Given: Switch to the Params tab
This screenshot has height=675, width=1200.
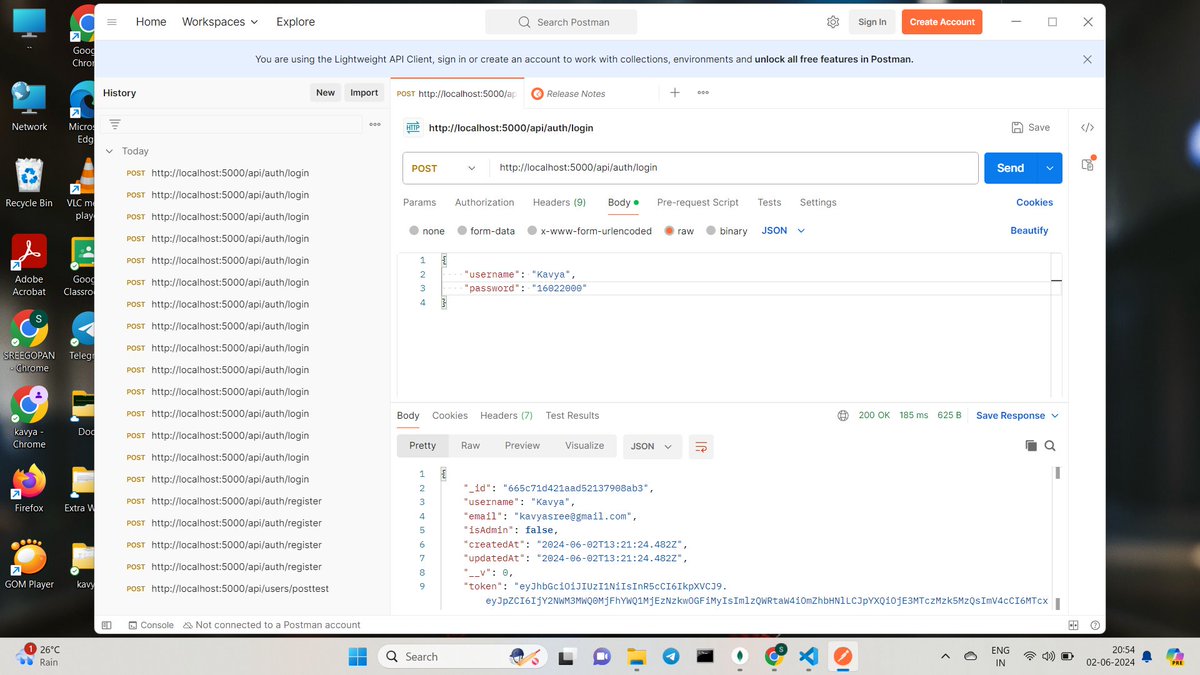Looking at the screenshot, I should point(420,202).
